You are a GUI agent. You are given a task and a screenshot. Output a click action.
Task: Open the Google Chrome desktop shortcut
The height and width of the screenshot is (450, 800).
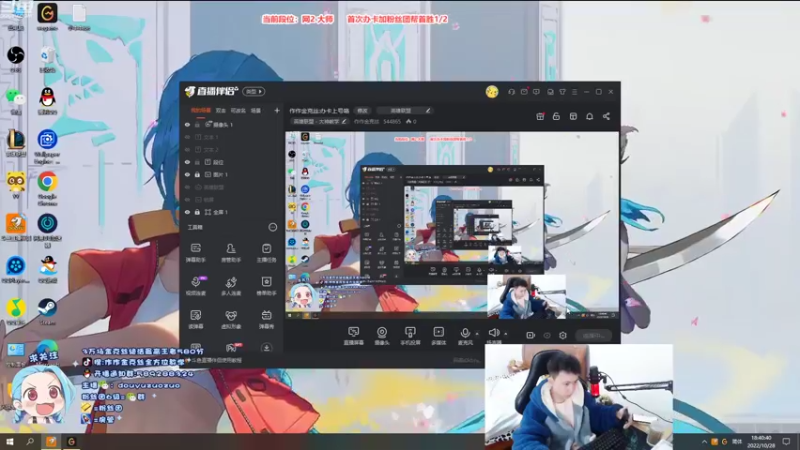tap(47, 188)
